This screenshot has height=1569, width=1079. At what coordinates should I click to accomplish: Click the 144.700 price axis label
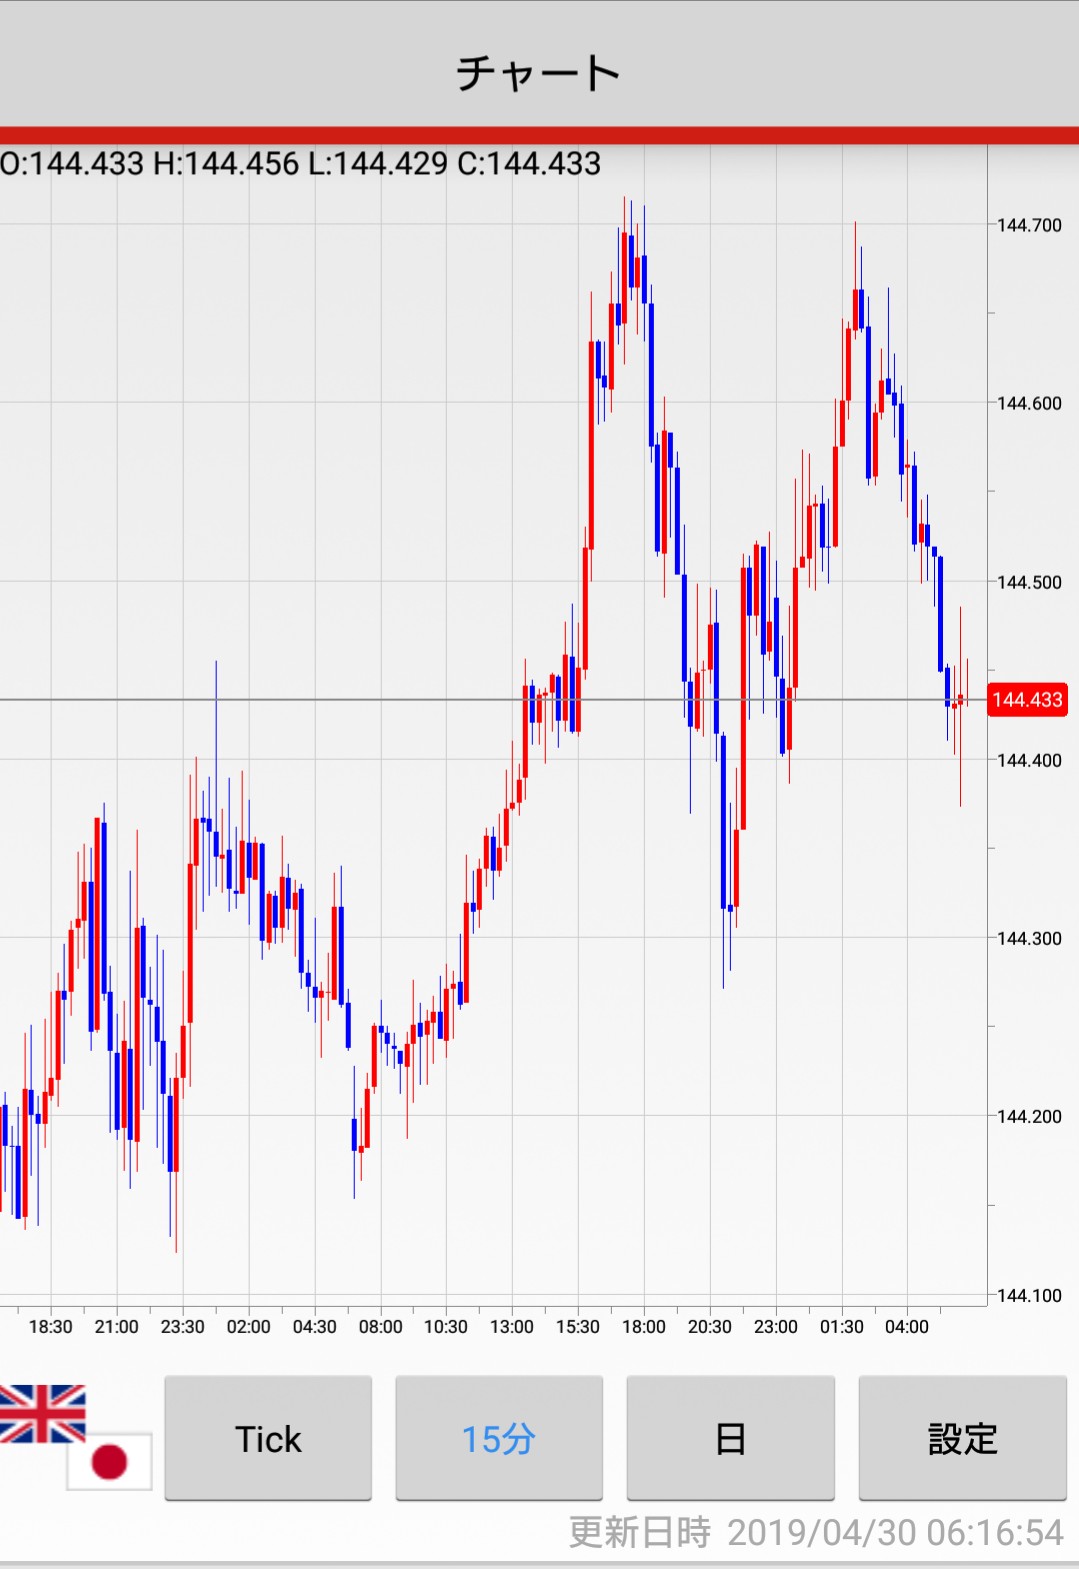pyautogui.click(x=1029, y=226)
